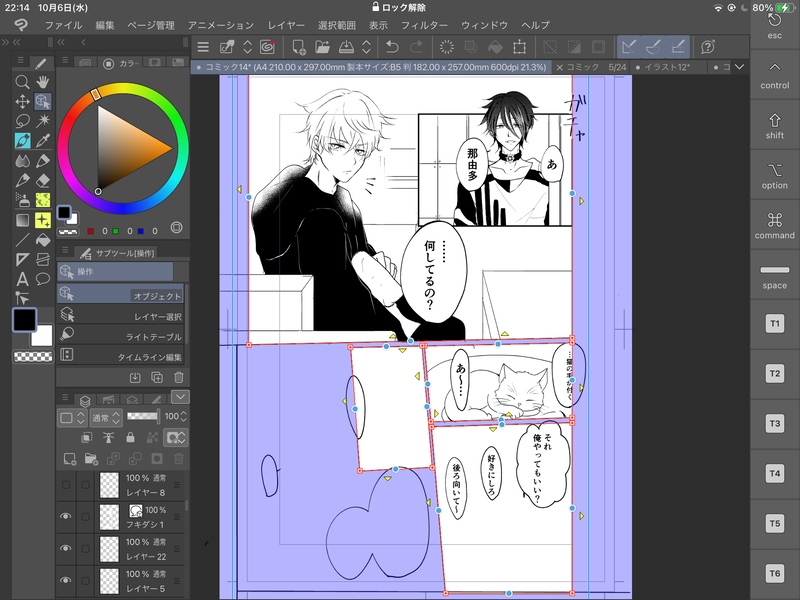
Task: Create a new raster layer
Action: point(70,459)
